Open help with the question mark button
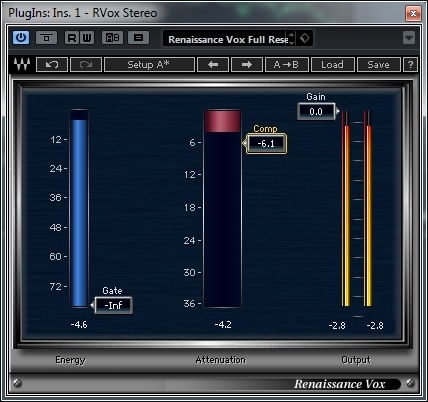This screenshot has width=428, height=402. point(410,64)
